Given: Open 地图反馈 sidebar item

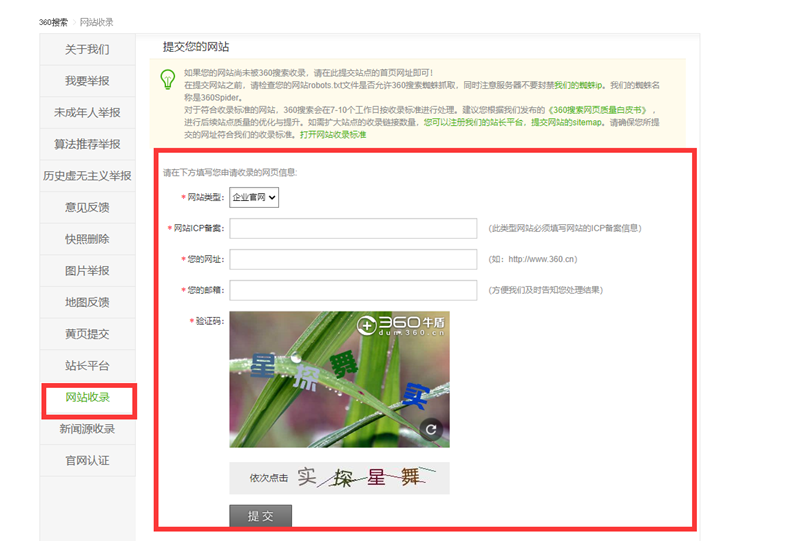Looking at the screenshot, I should pos(87,303).
